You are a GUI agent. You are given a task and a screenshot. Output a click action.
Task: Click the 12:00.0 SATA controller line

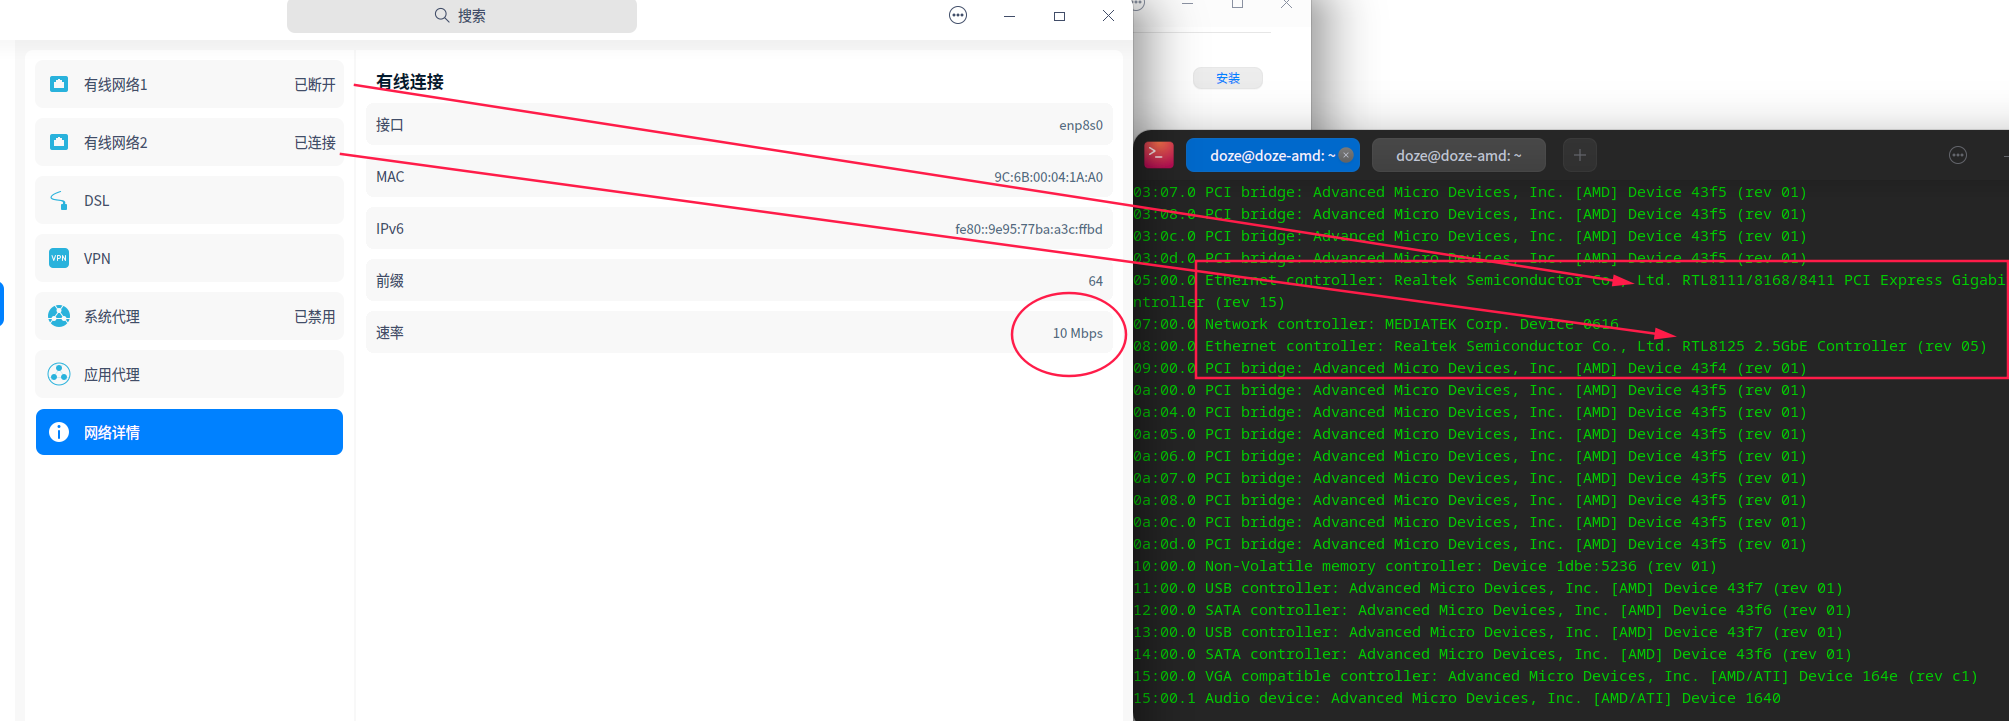pos(1492,610)
